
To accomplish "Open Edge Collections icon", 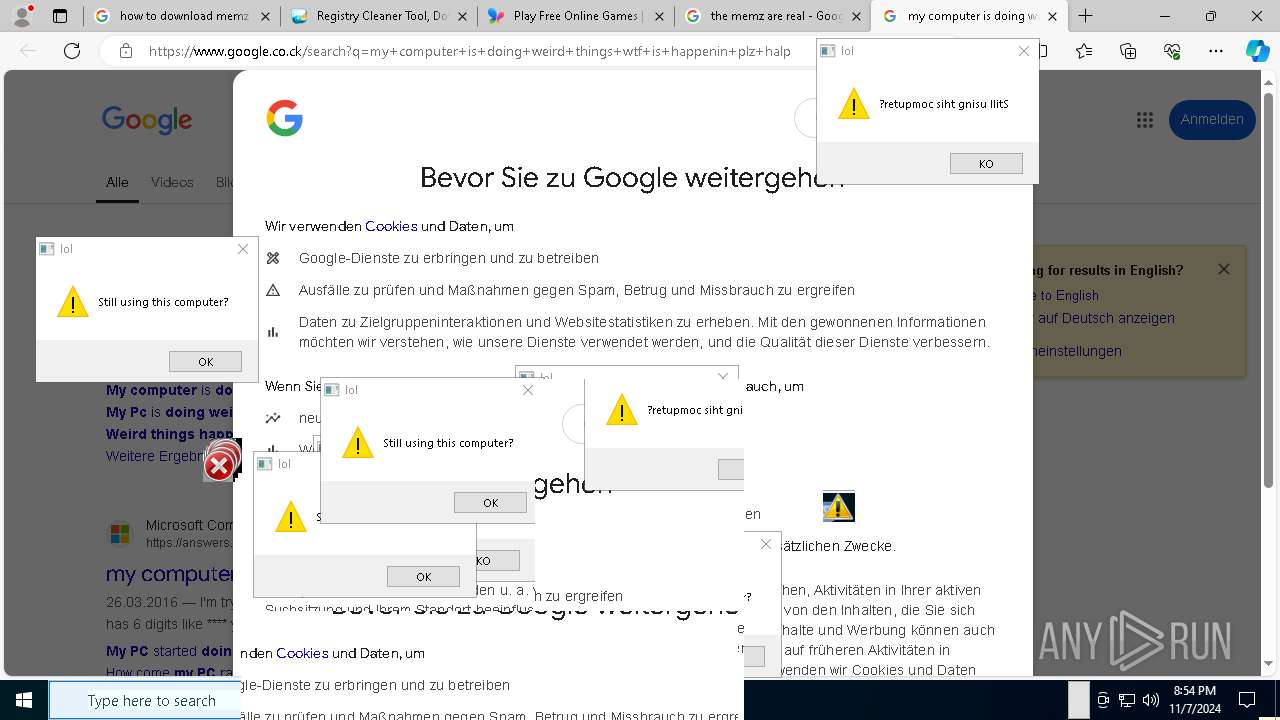I will [x=1128, y=51].
